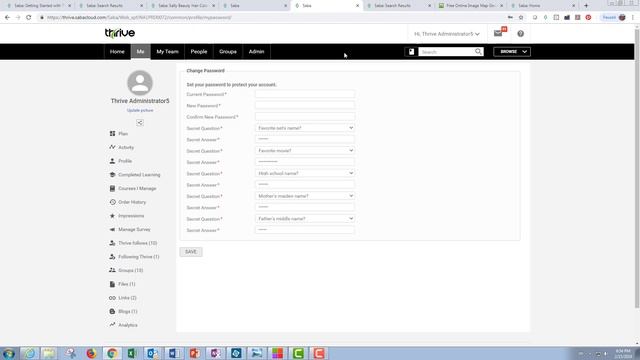Open Thrive follows (10)
The width and height of the screenshot is (640, 360).
tap(138, 243)
